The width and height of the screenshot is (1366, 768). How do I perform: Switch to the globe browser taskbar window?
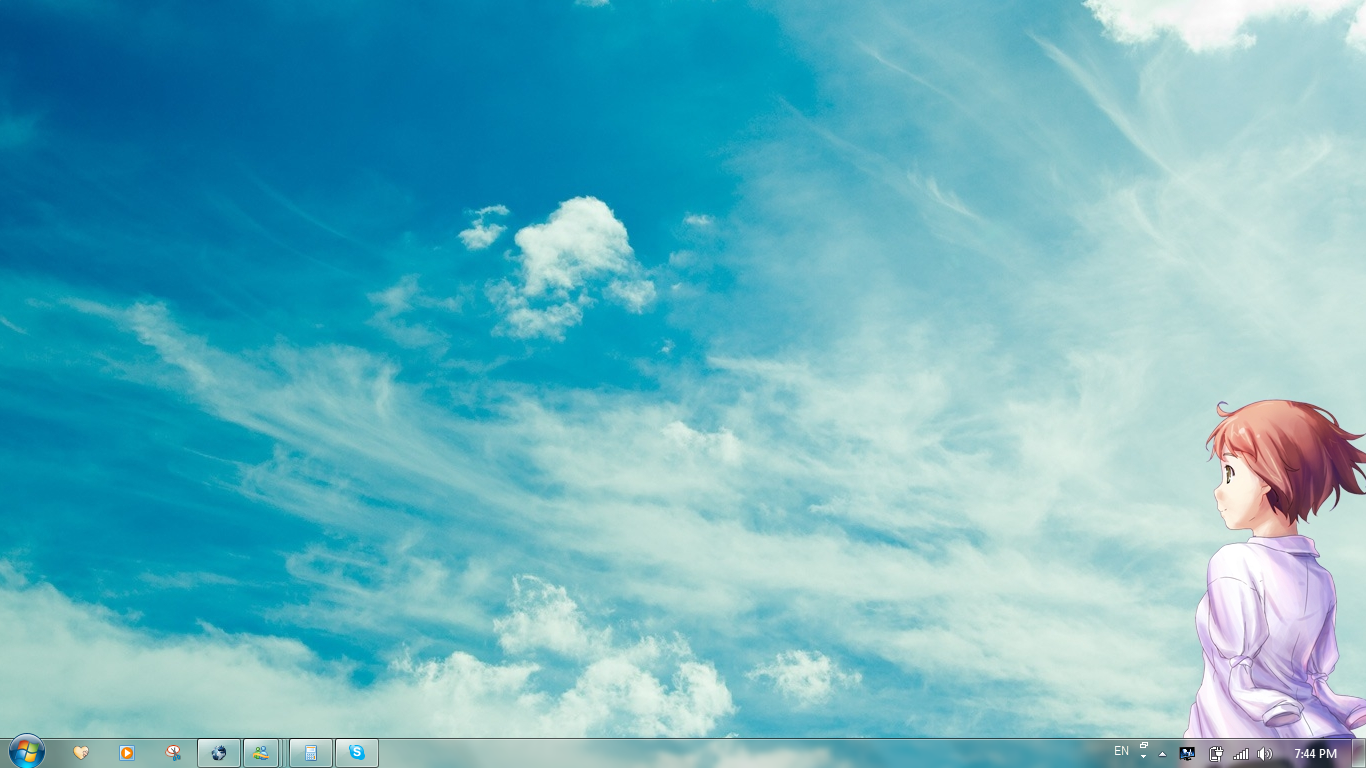219,753
